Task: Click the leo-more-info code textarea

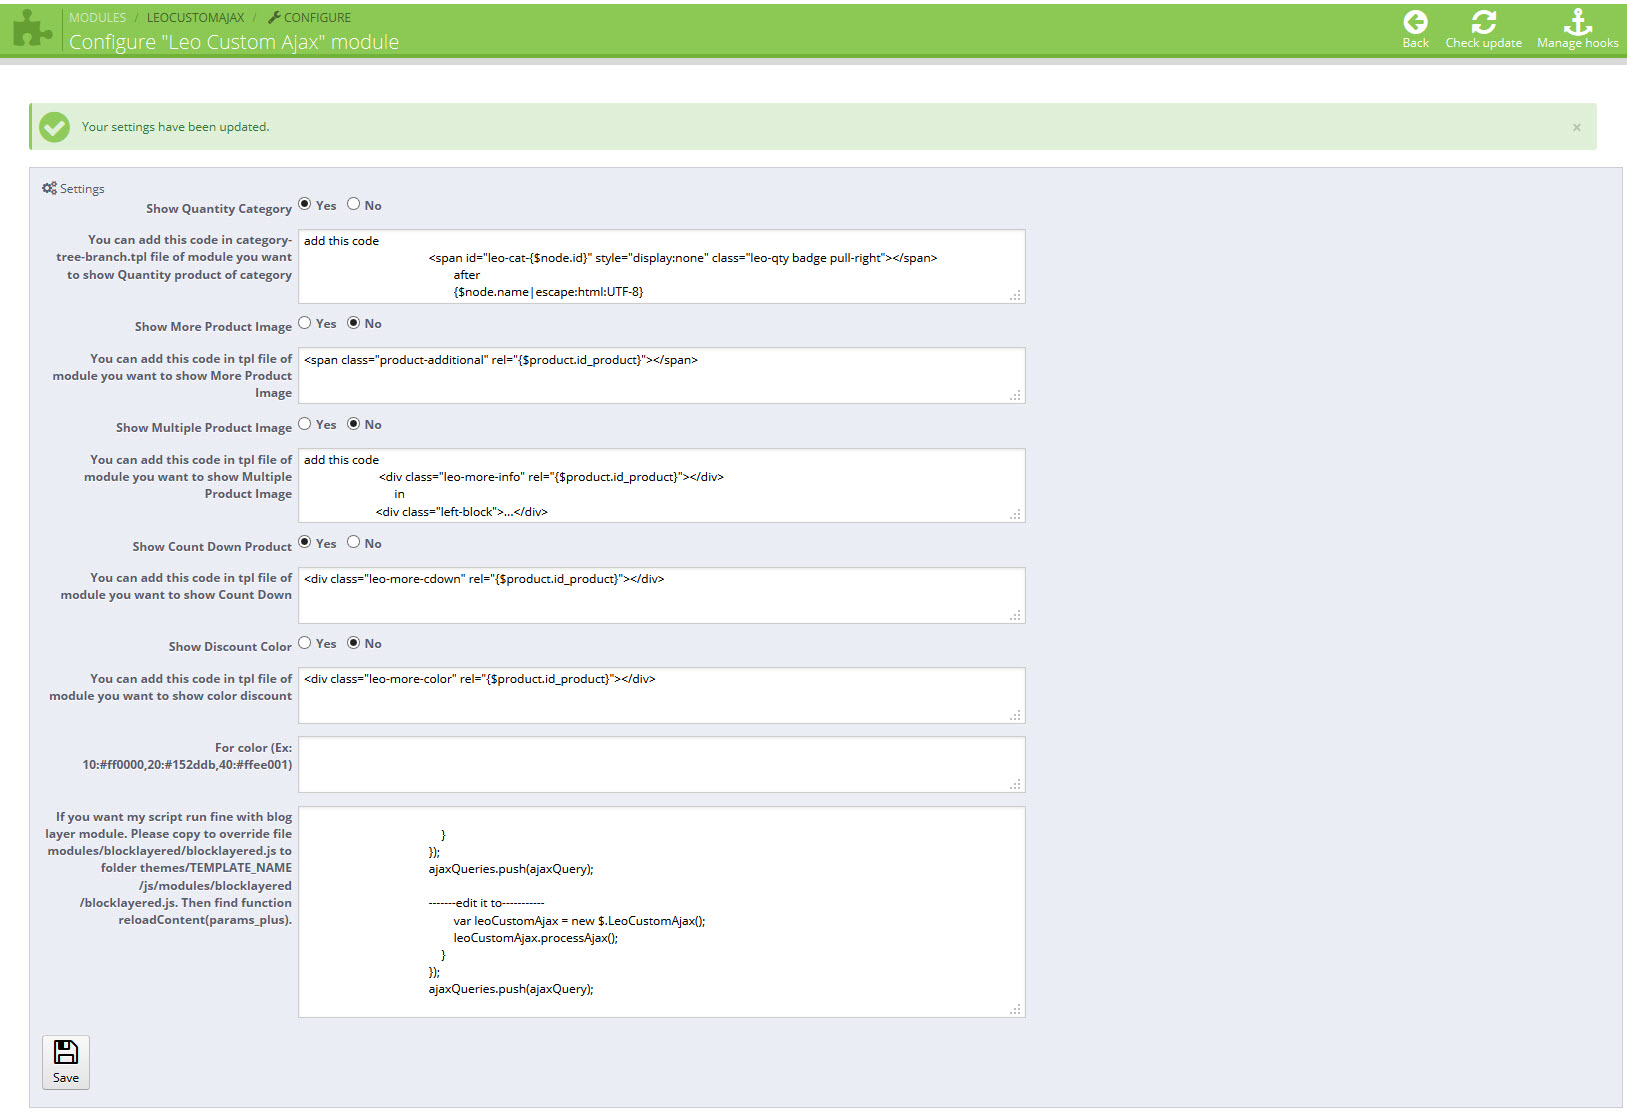Action: tap(662, 486)
